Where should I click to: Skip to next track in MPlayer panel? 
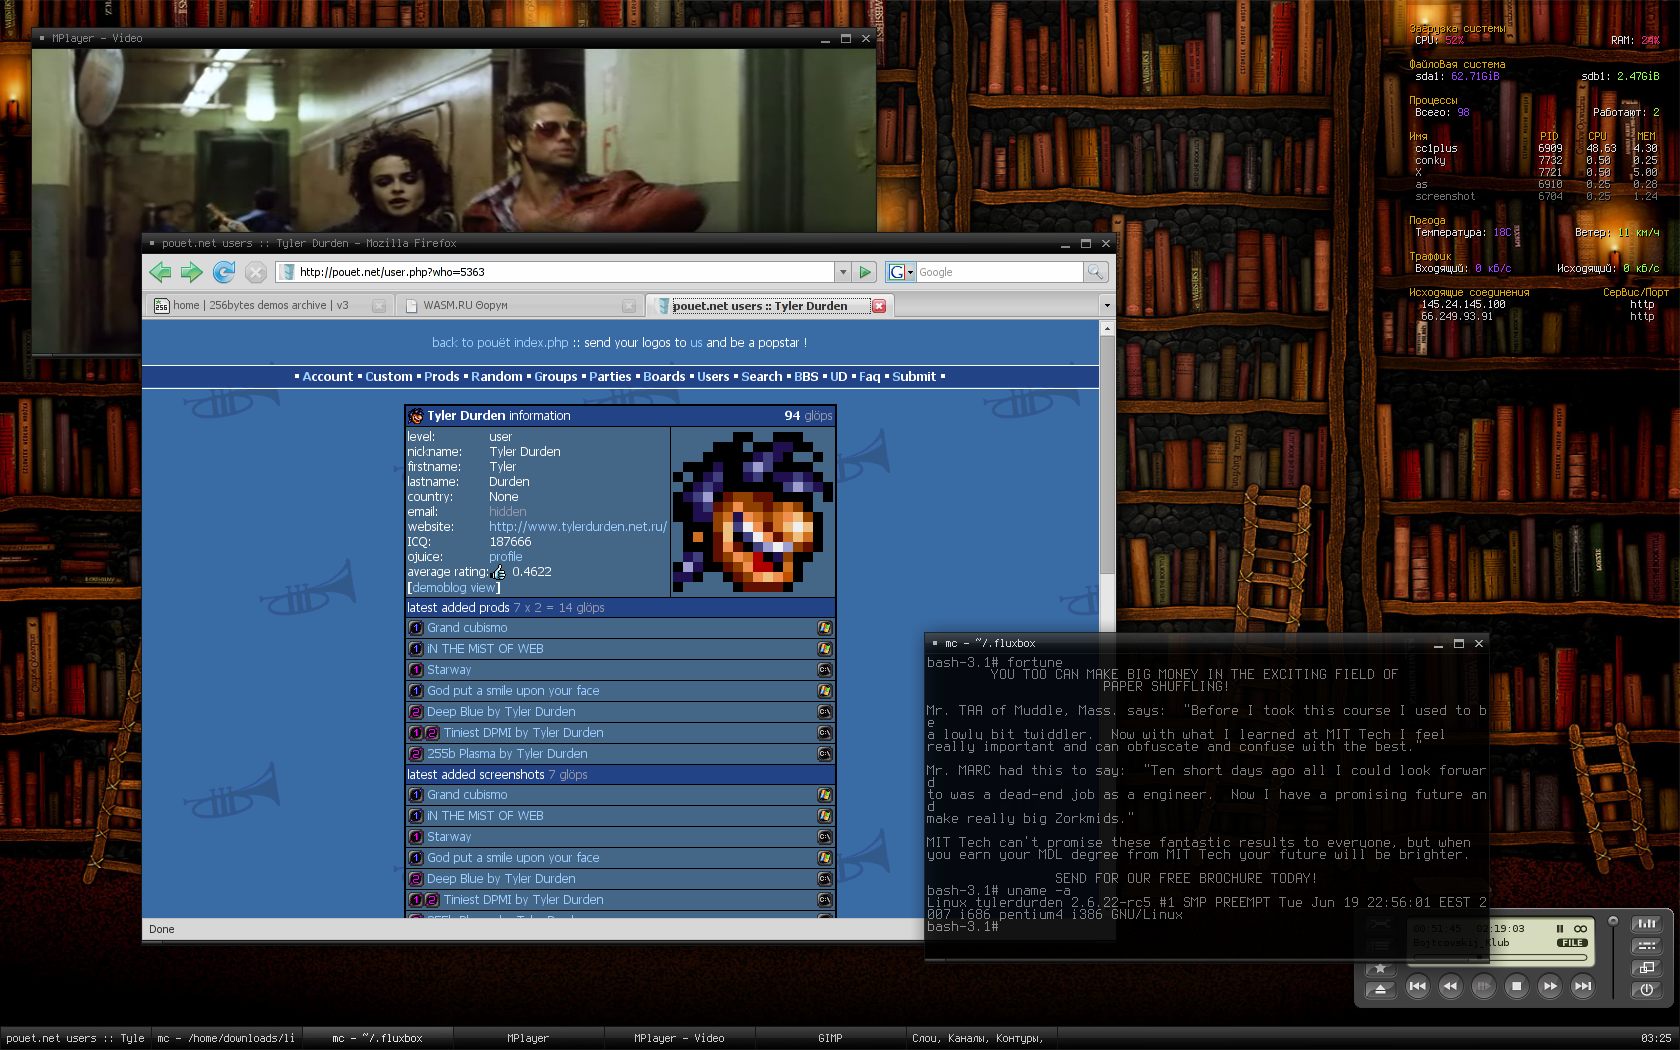[1582, 987]
